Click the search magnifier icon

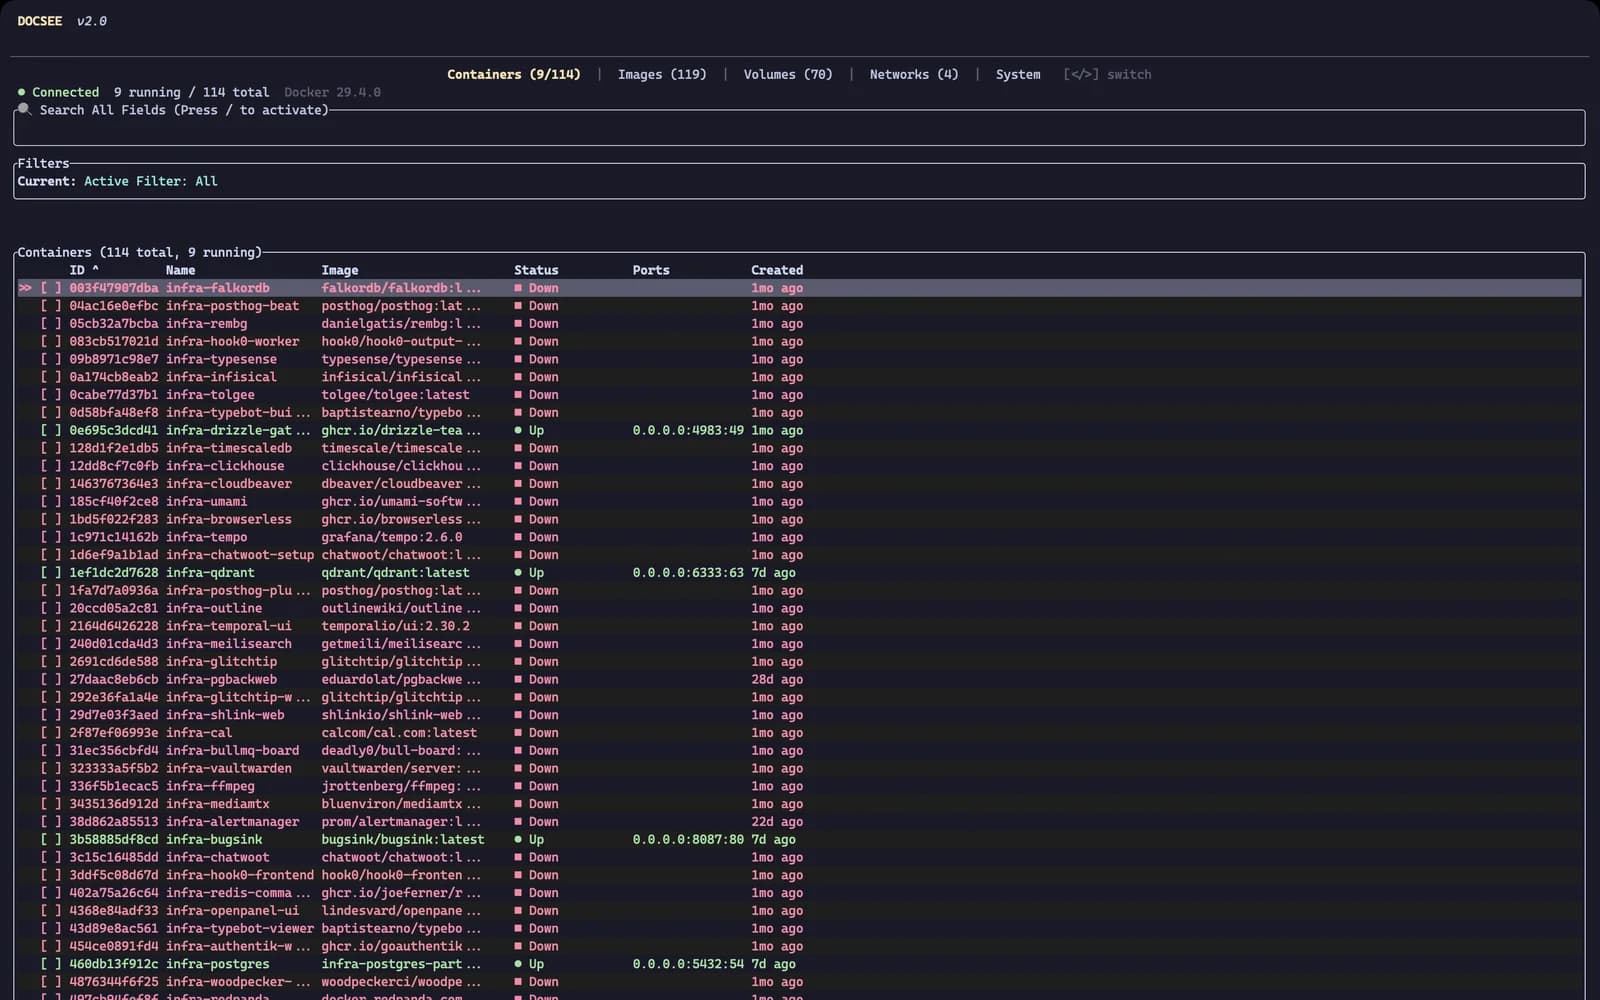pyautogui.click(x=24, y=109)
